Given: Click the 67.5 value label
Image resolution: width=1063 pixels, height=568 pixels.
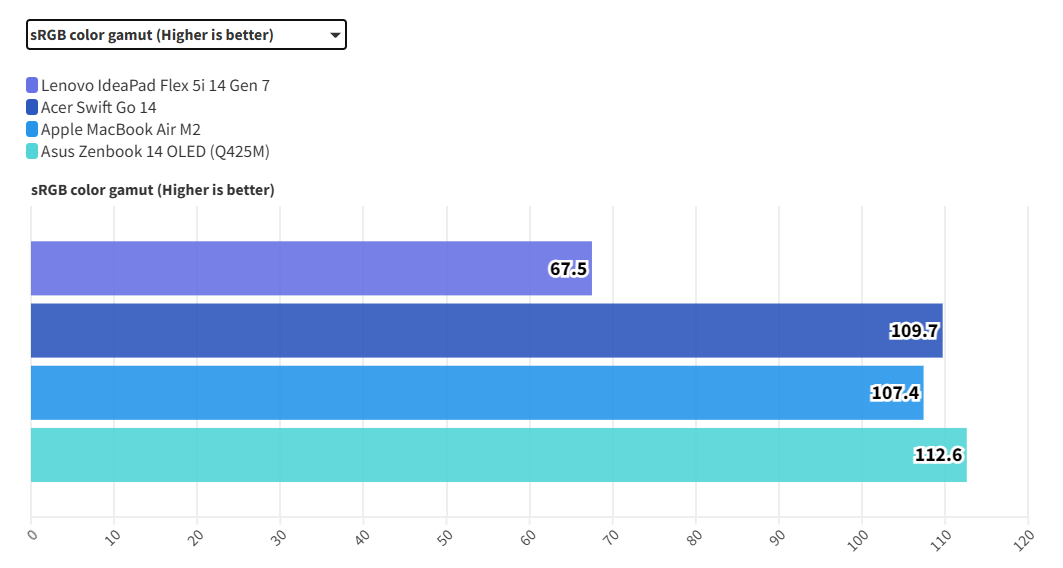Looking at the screenshot, I should coord(568,268).
